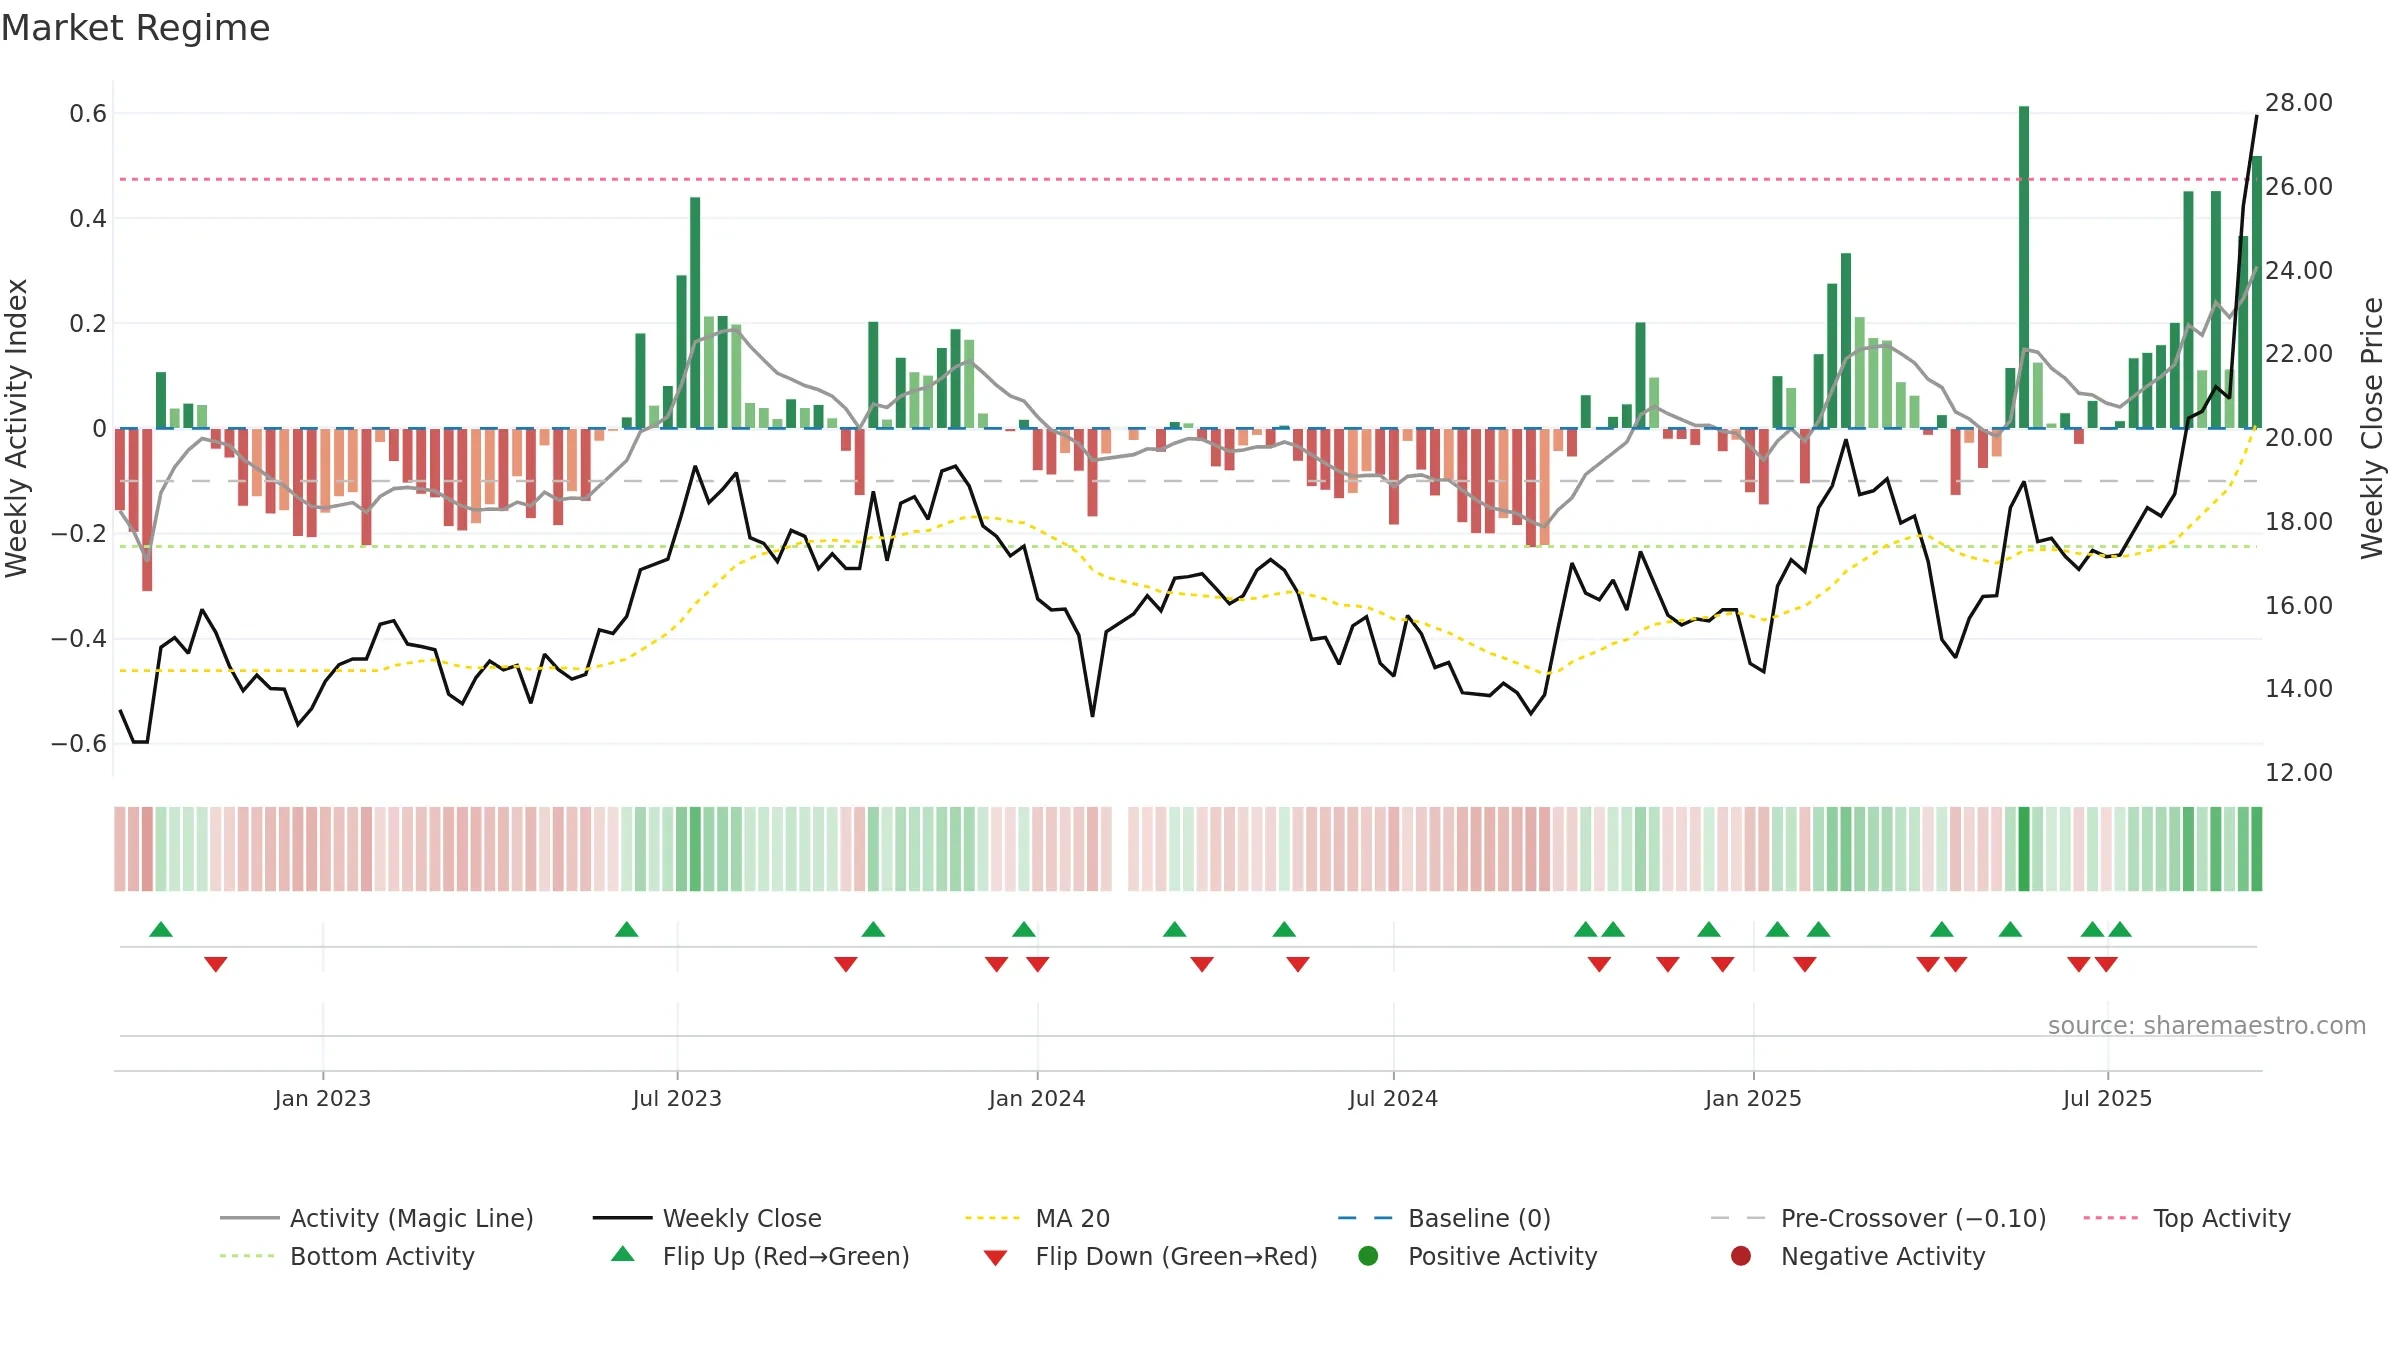Click the Weekly Close Price axis title
2400x1350 pixels.
tap(2372, 428)
